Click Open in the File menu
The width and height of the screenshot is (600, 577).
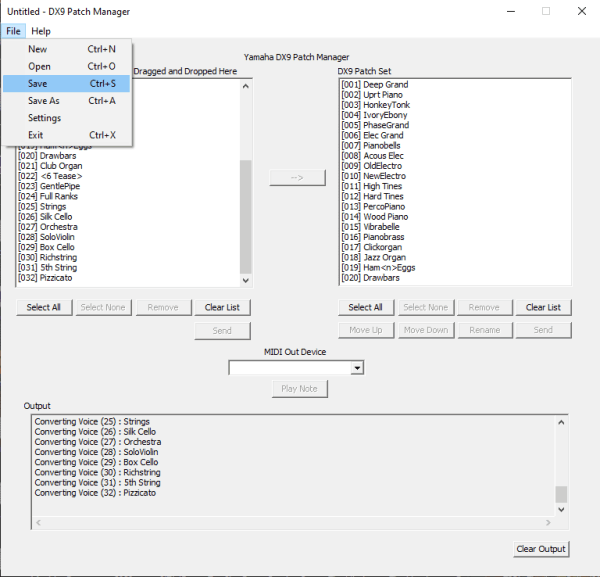39,67
